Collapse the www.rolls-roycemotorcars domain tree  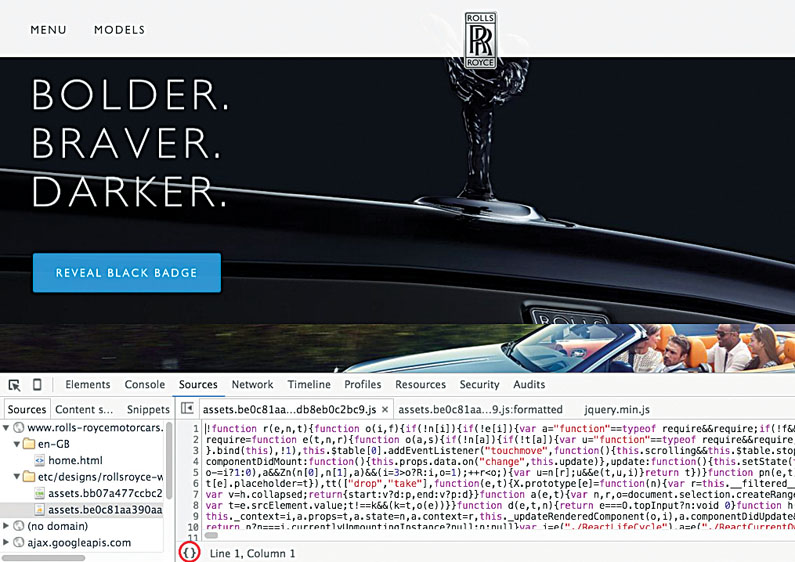pyautogui.click(x=6, y=428)
